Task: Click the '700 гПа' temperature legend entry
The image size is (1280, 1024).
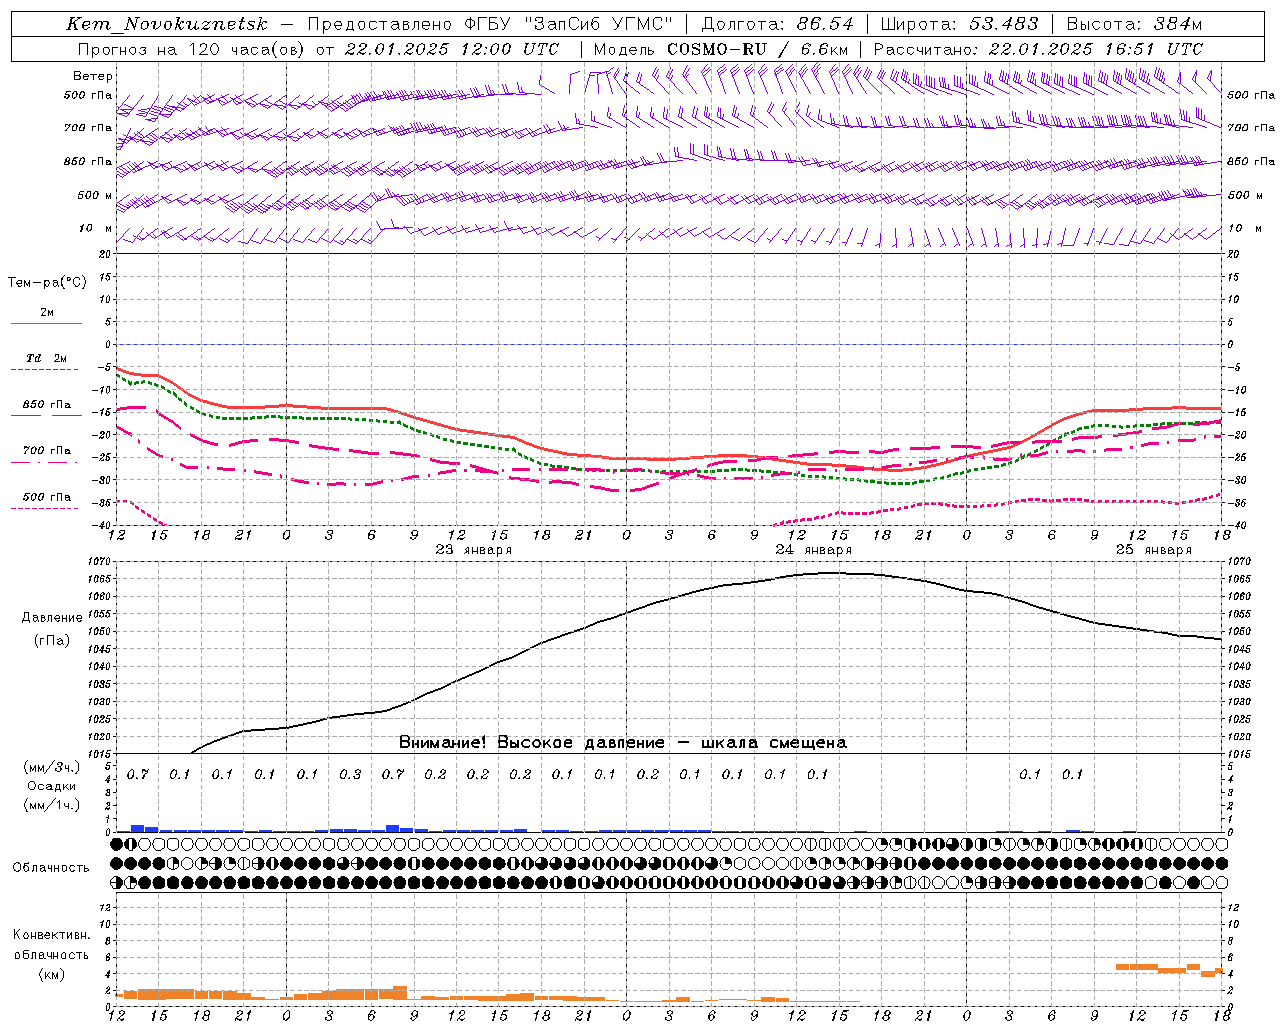Action: [47, 450]
